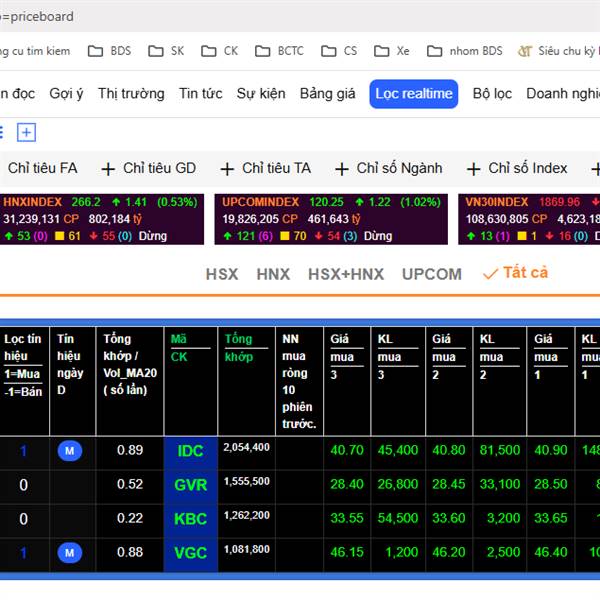Open the BDS bookmark folder
The image size is (600, 600).
click(x=109, y=51)
